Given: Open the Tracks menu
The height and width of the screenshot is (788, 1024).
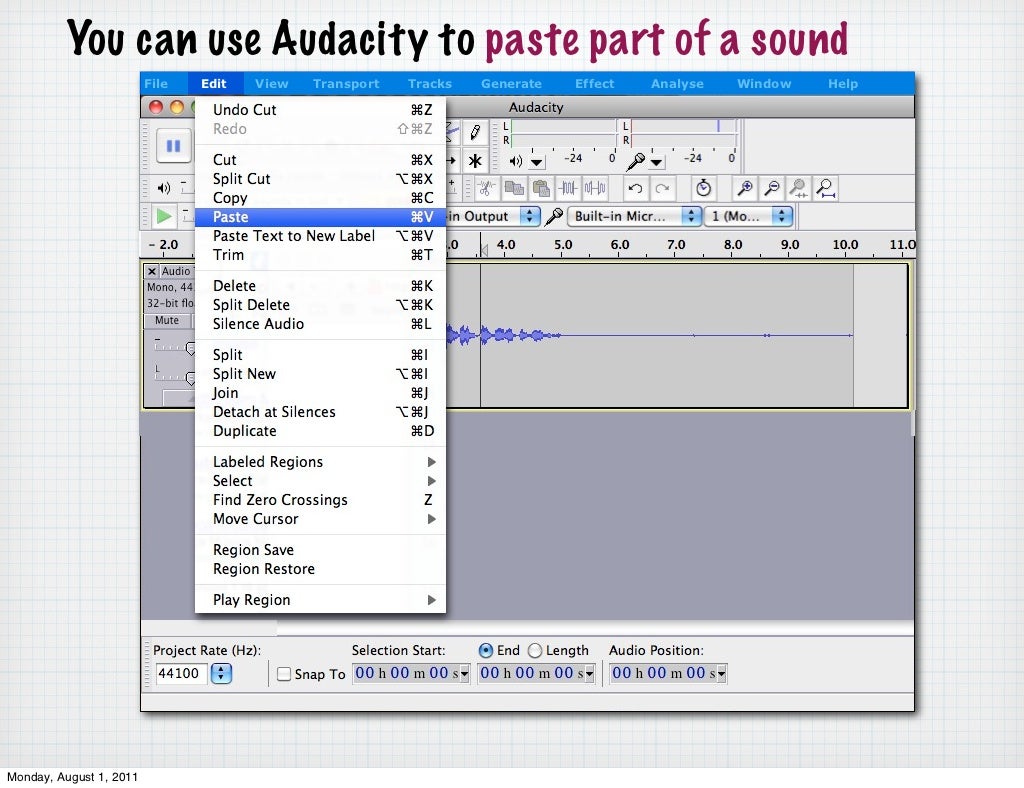Looking at the screenshot, I should click(430, 84).
